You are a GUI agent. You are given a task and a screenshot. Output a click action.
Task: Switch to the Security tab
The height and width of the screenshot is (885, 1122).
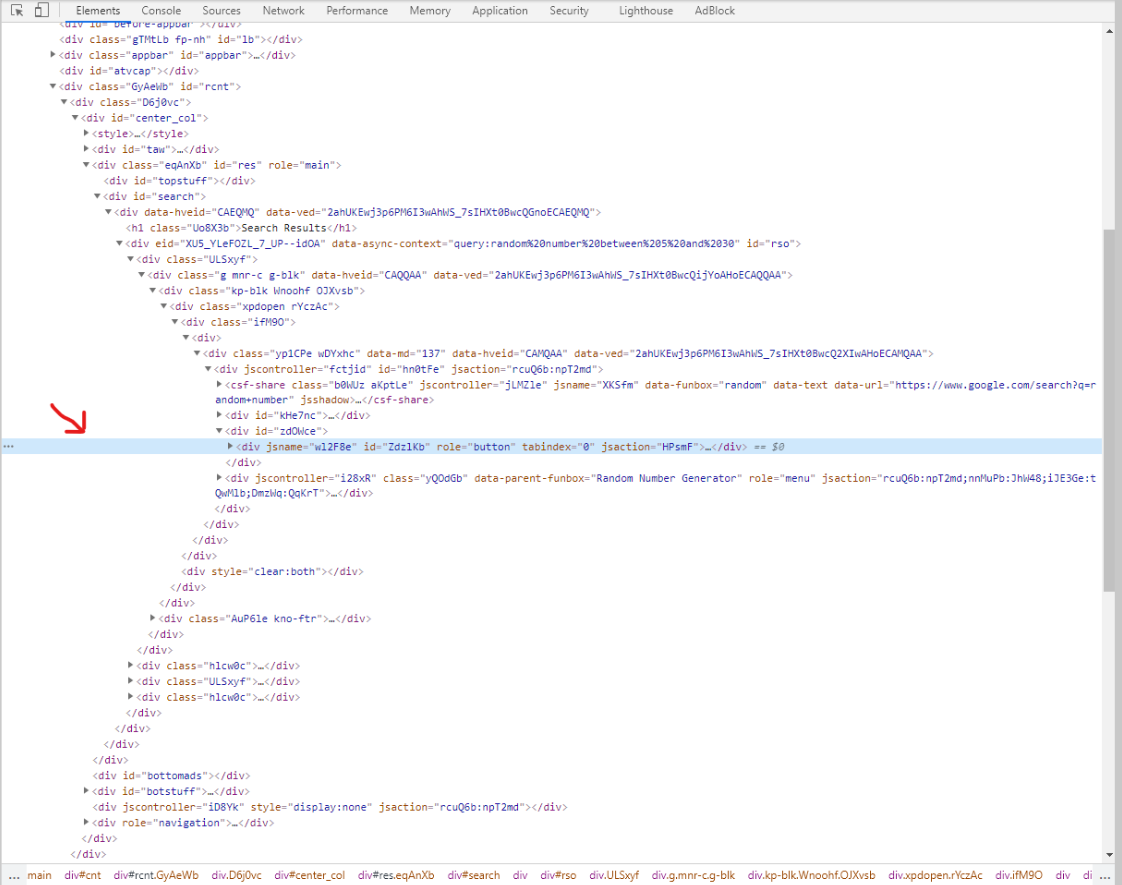pyautogui.click(x=569, y=11)
